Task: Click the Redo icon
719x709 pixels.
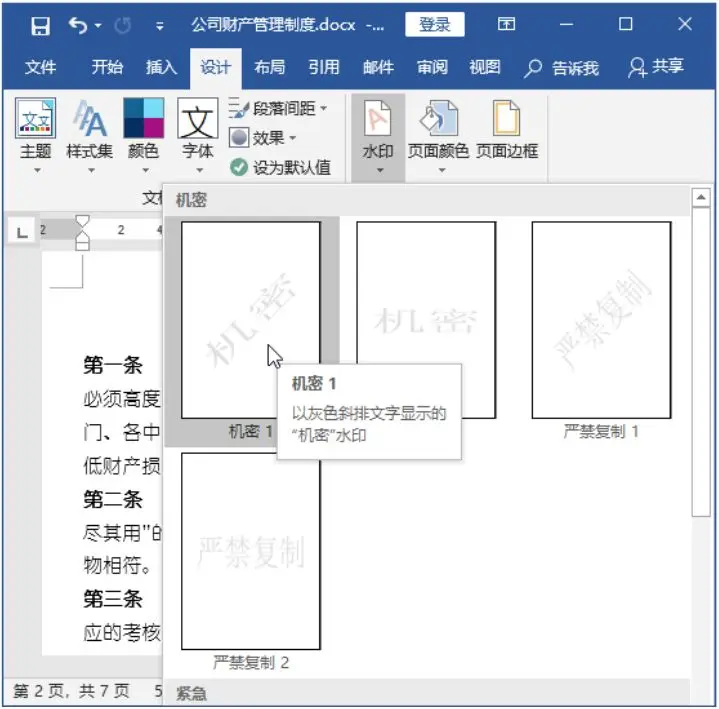Action: point(122,26)
